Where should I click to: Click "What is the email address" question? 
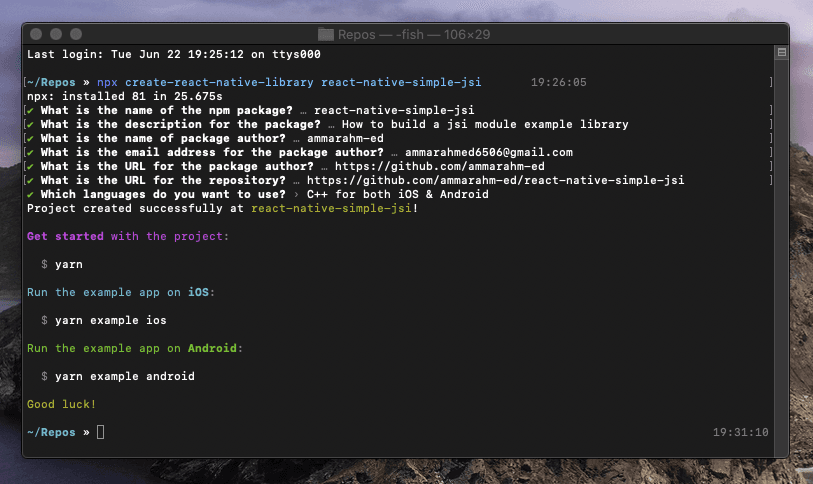coord(212,153)
